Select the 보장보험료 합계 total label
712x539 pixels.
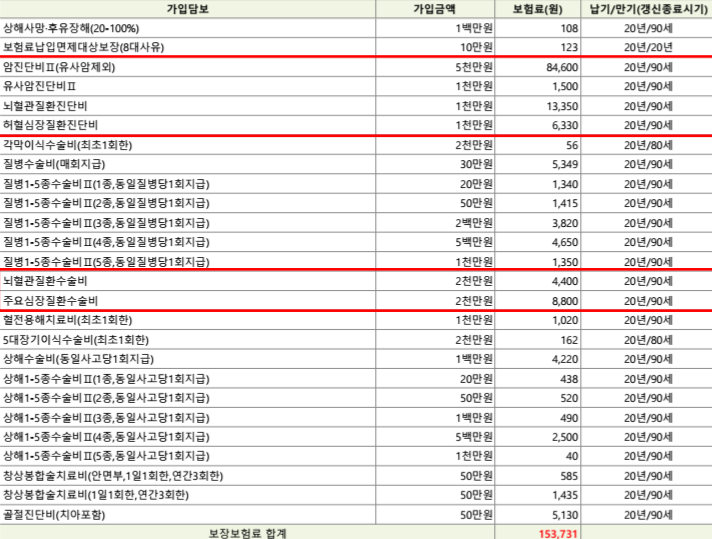coord(246,533)
